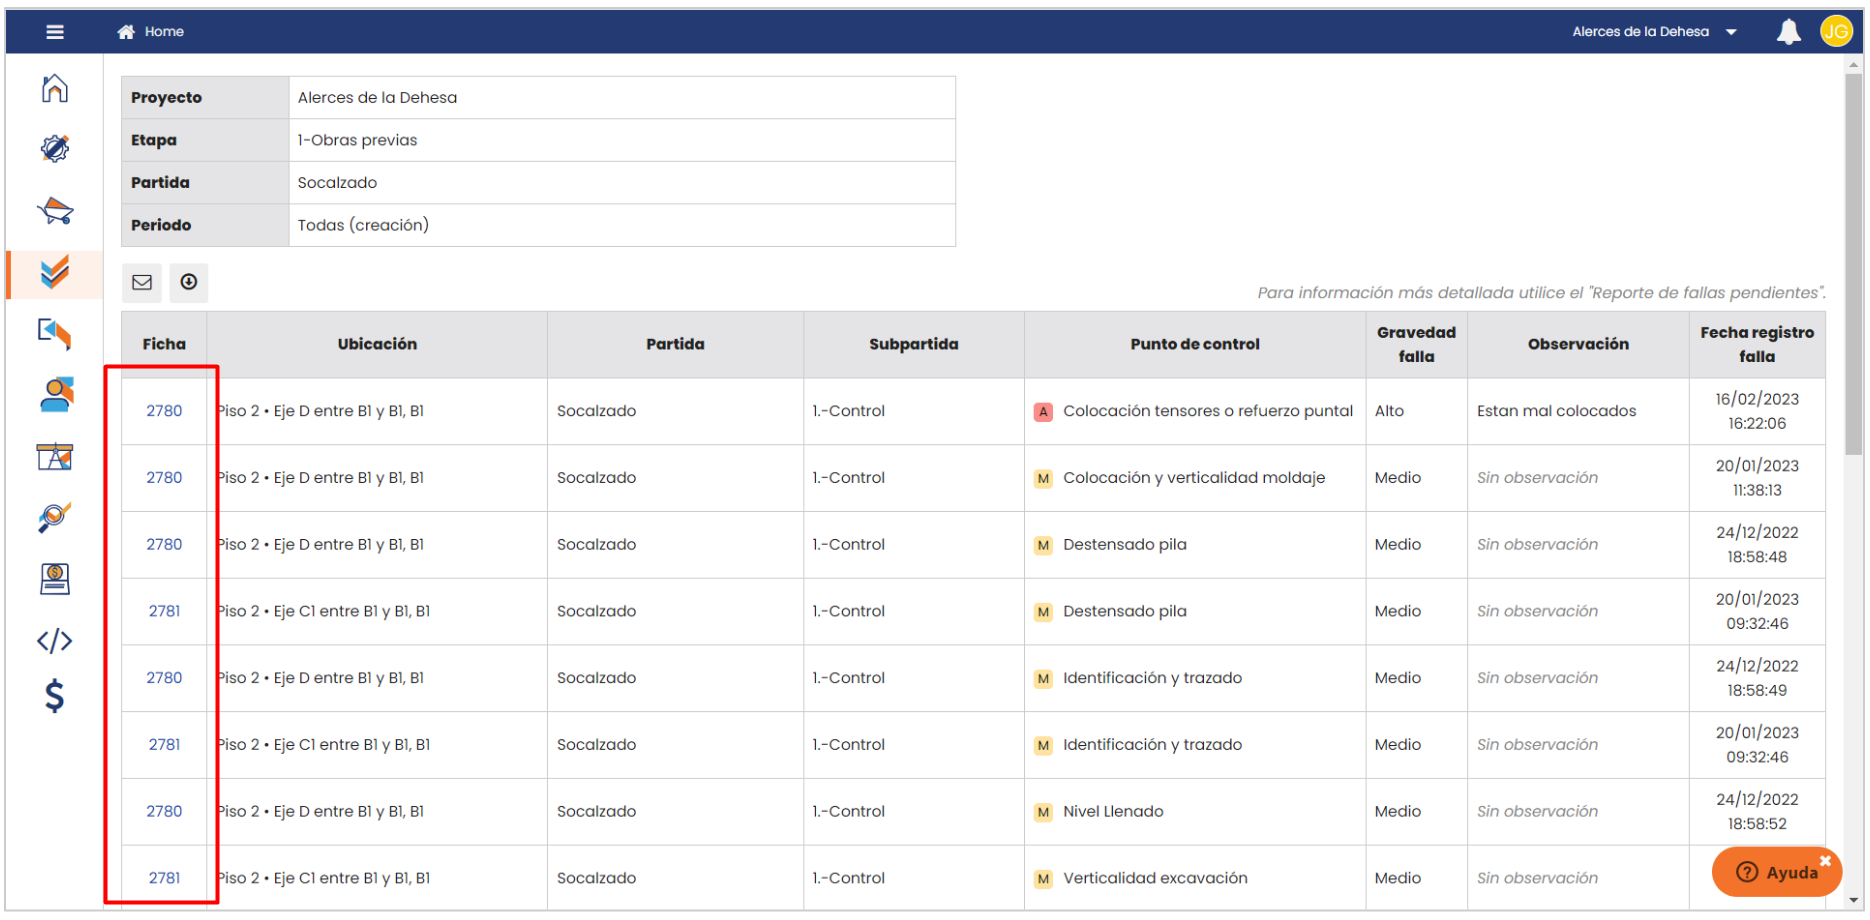Open the JG user avatar menu
The image size is (1870, 920).
point(1836,32)
